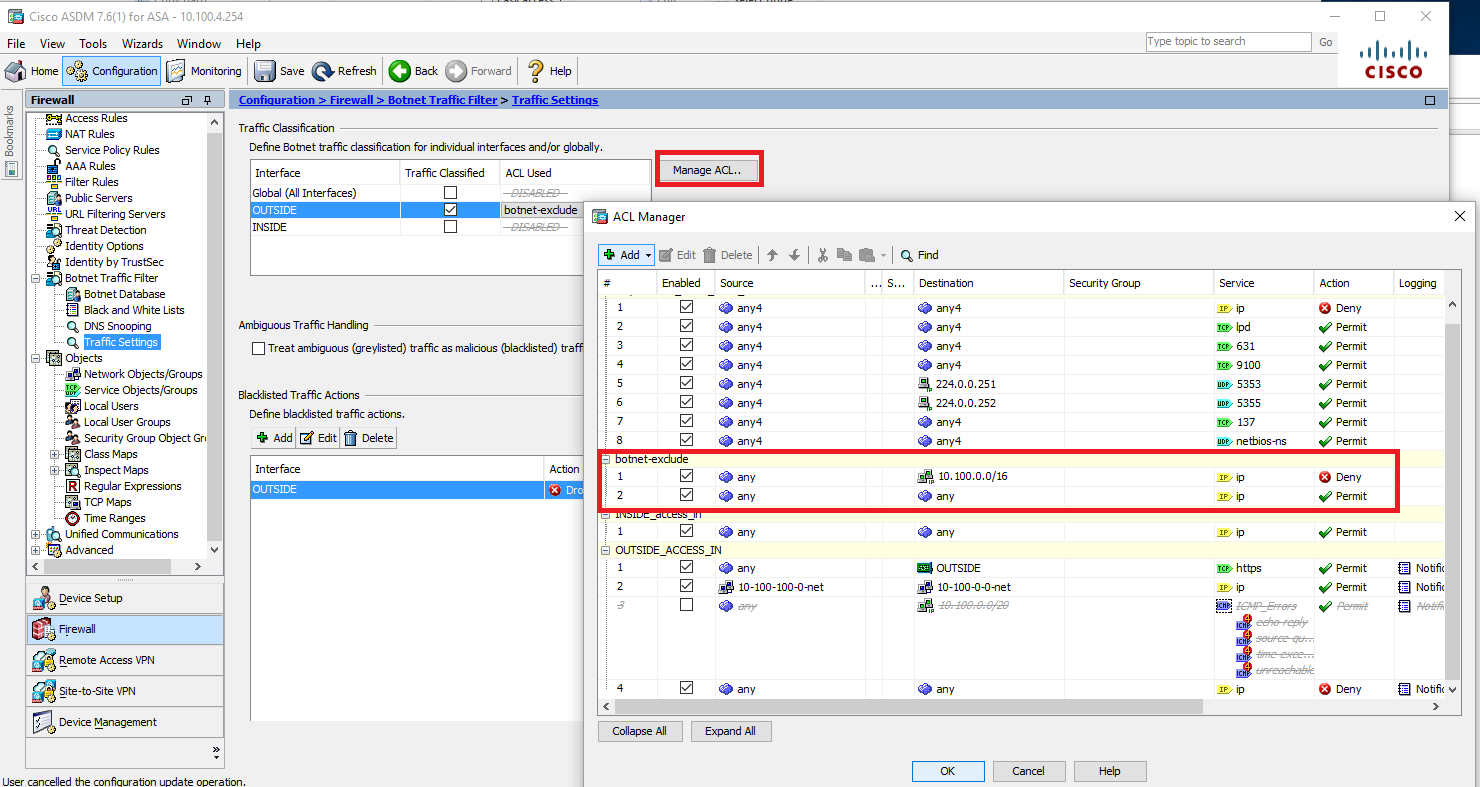Image resolution: width=1480 pixels, height=787 pixels.
Task: Go Back using the green arrow
Action: (413, 71)
